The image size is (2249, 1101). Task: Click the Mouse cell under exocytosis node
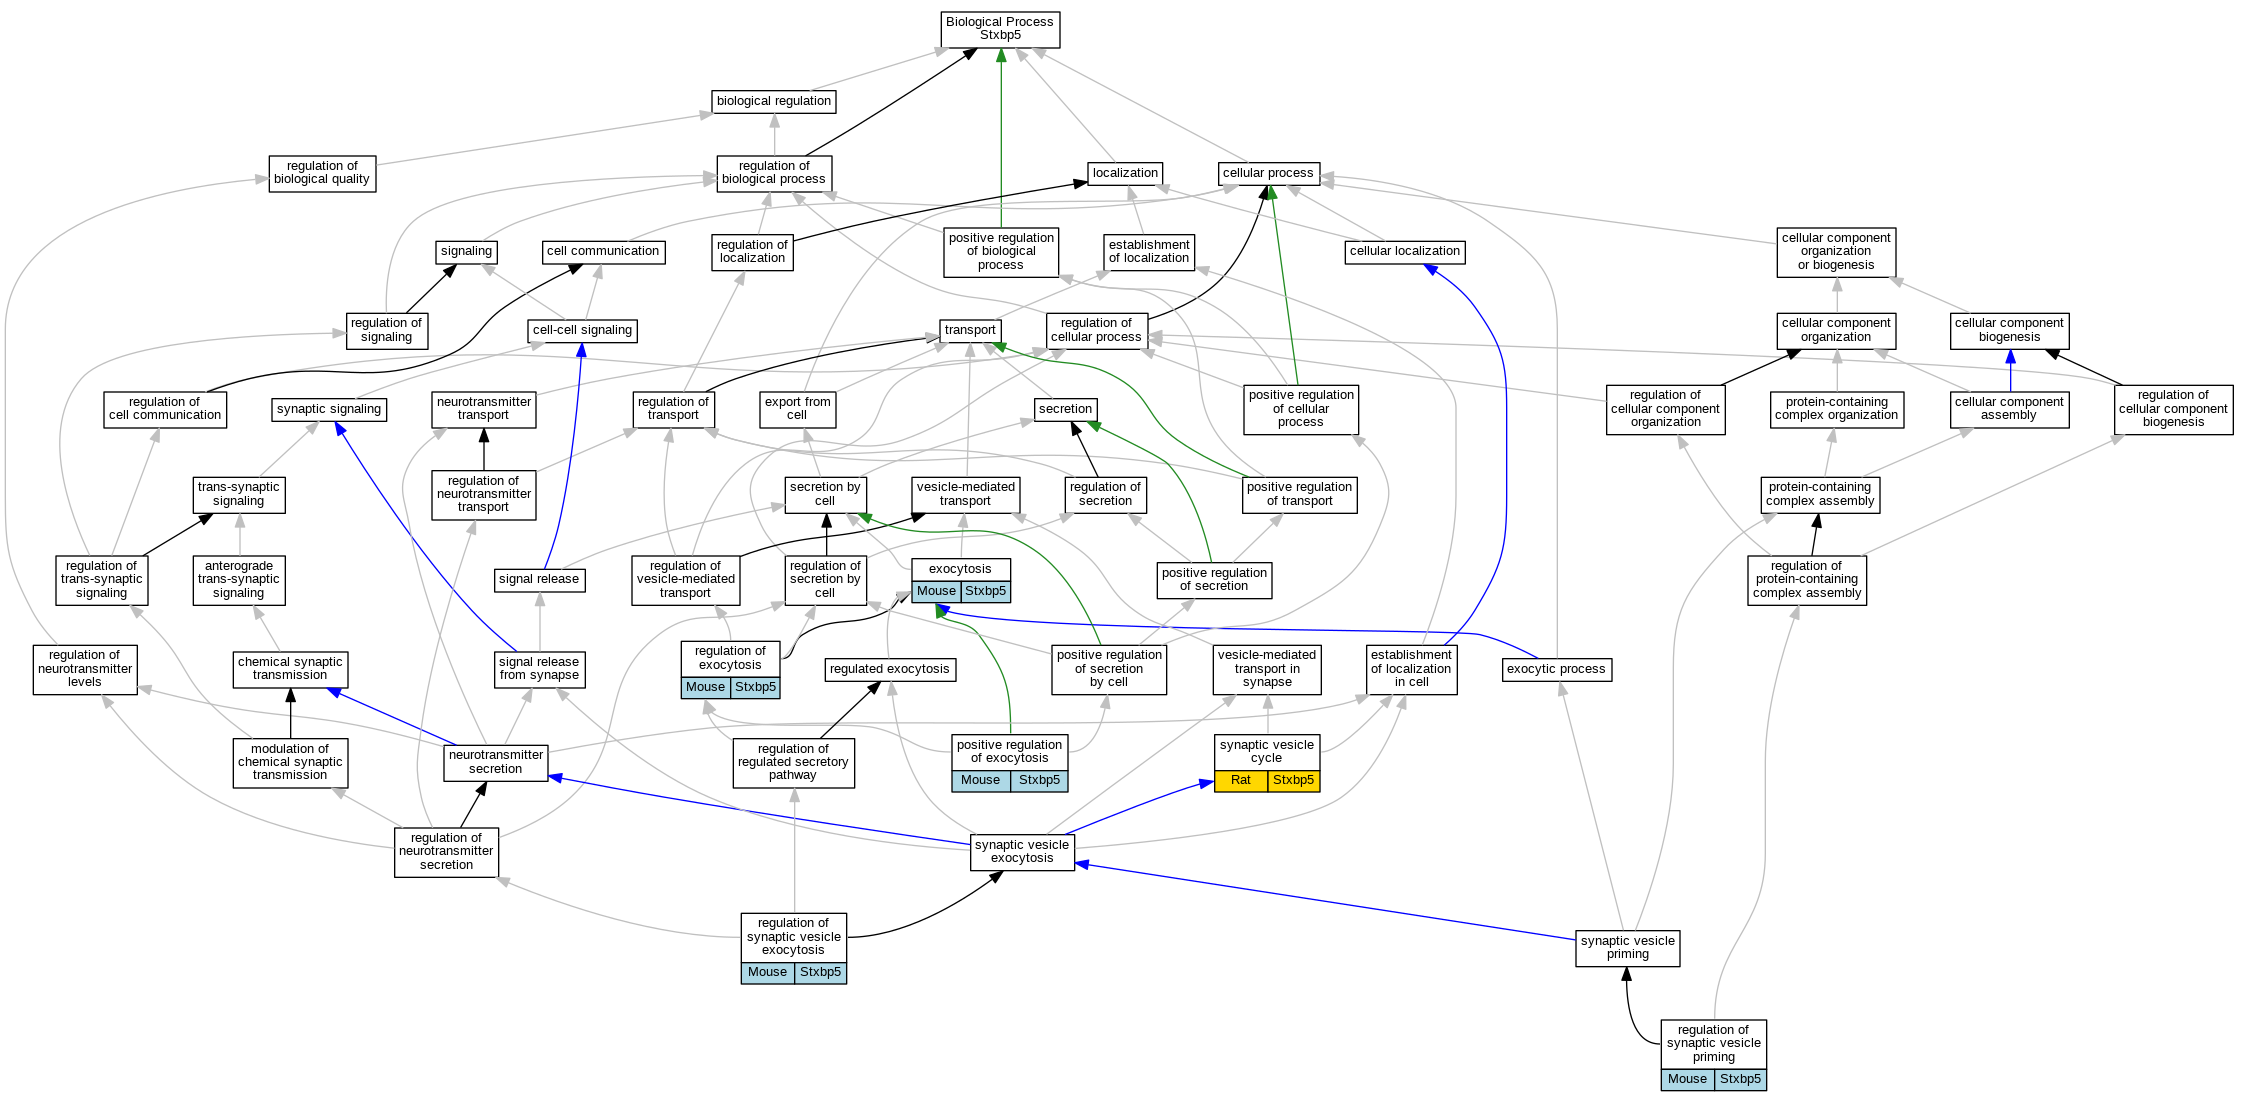tap(936, 592)
